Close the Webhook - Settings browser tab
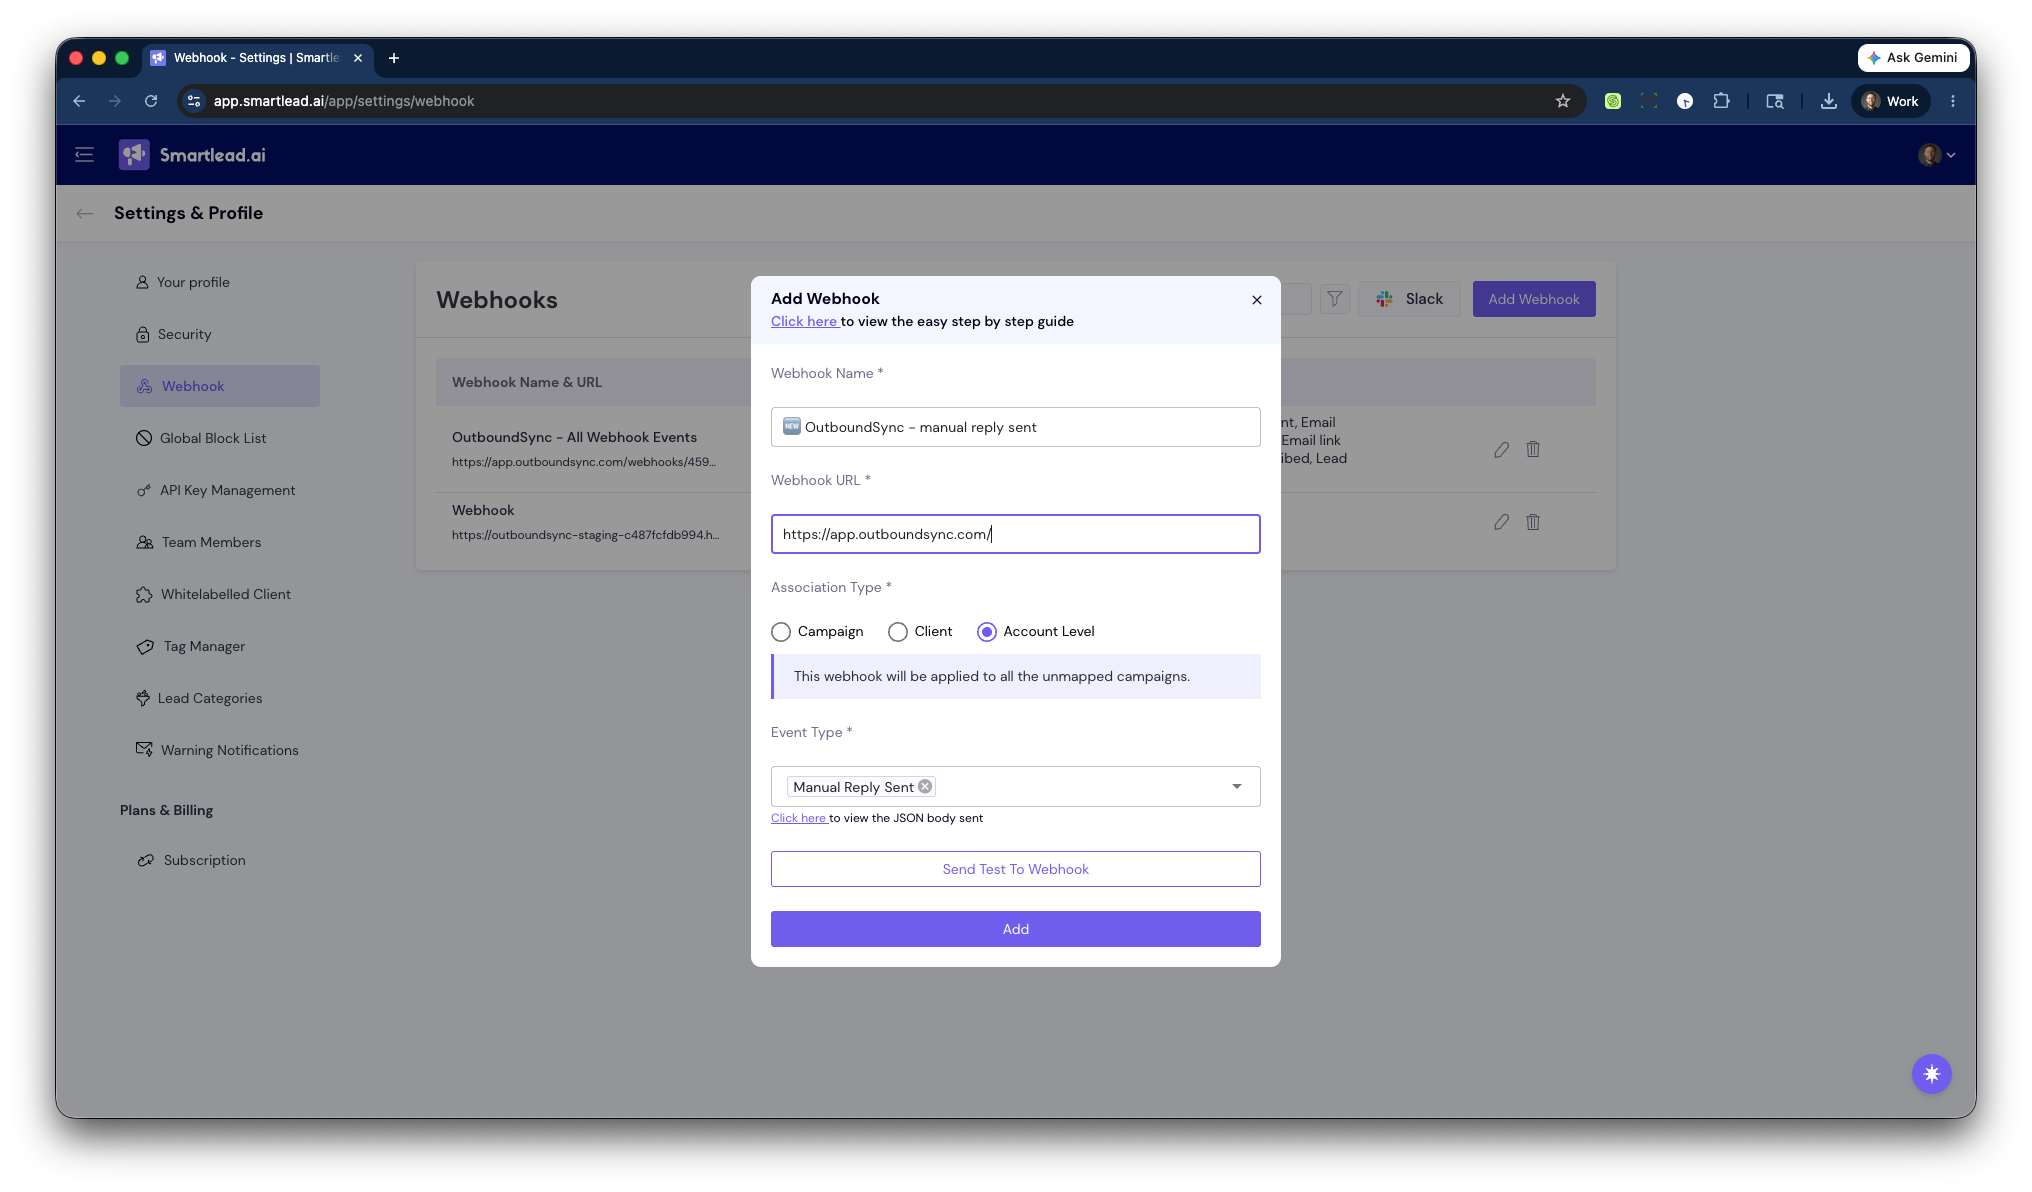 (358, 58)
